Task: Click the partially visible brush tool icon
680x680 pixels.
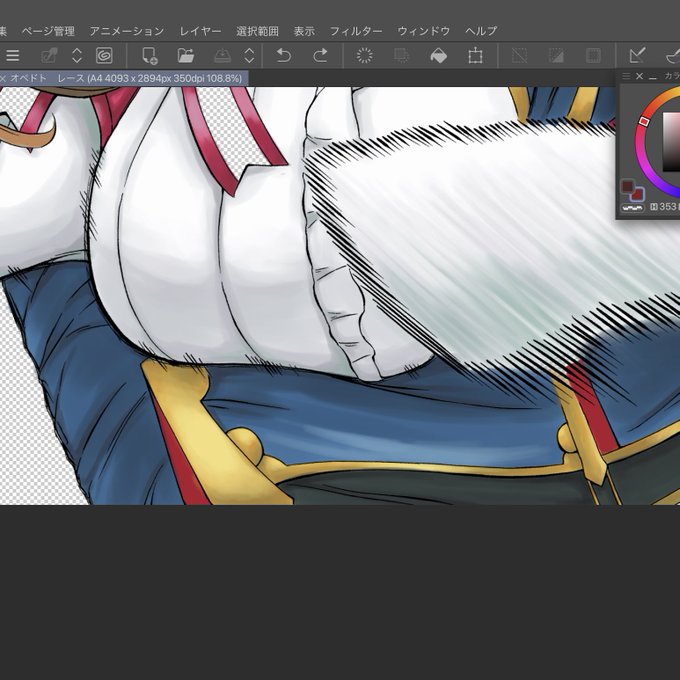Action: point(673,56)
